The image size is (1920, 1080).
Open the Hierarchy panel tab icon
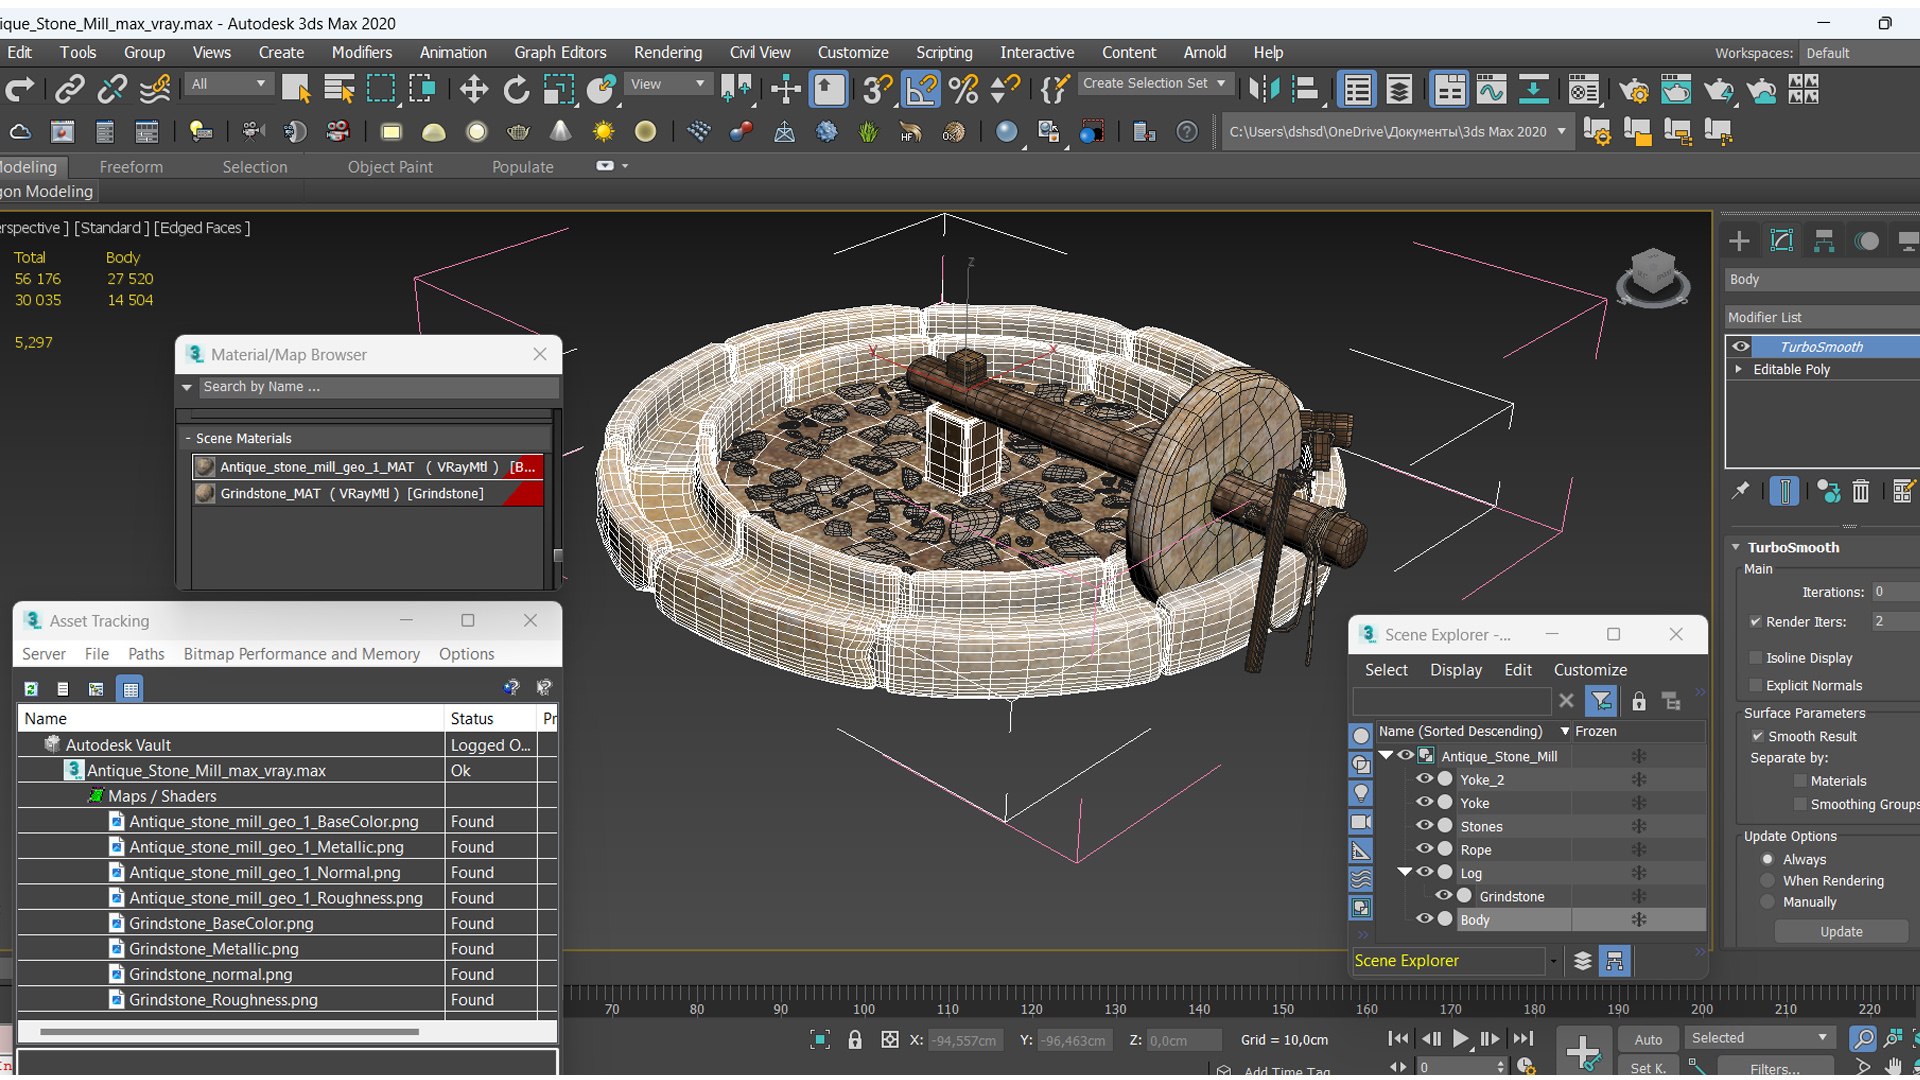pos(1824,241)
